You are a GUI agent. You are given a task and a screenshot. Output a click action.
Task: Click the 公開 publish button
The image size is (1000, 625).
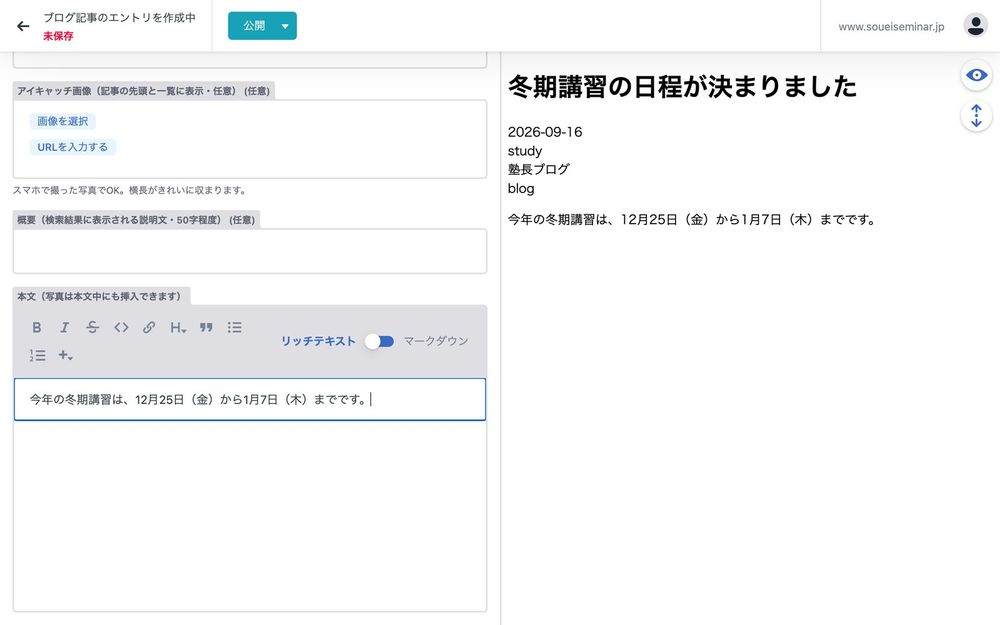[x=253, y=26]
